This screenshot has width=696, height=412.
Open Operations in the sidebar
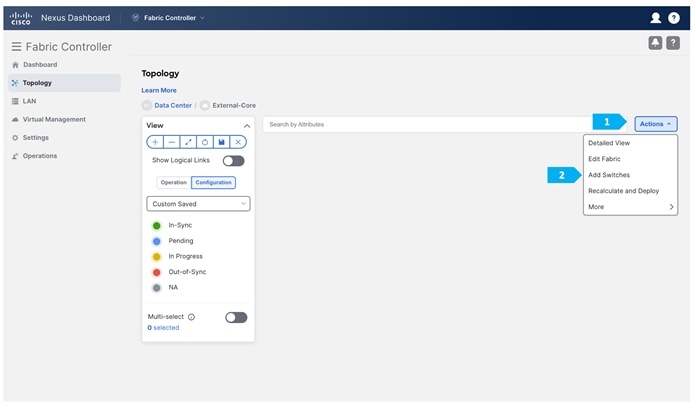pyautogui.click(x=40, y=156)
